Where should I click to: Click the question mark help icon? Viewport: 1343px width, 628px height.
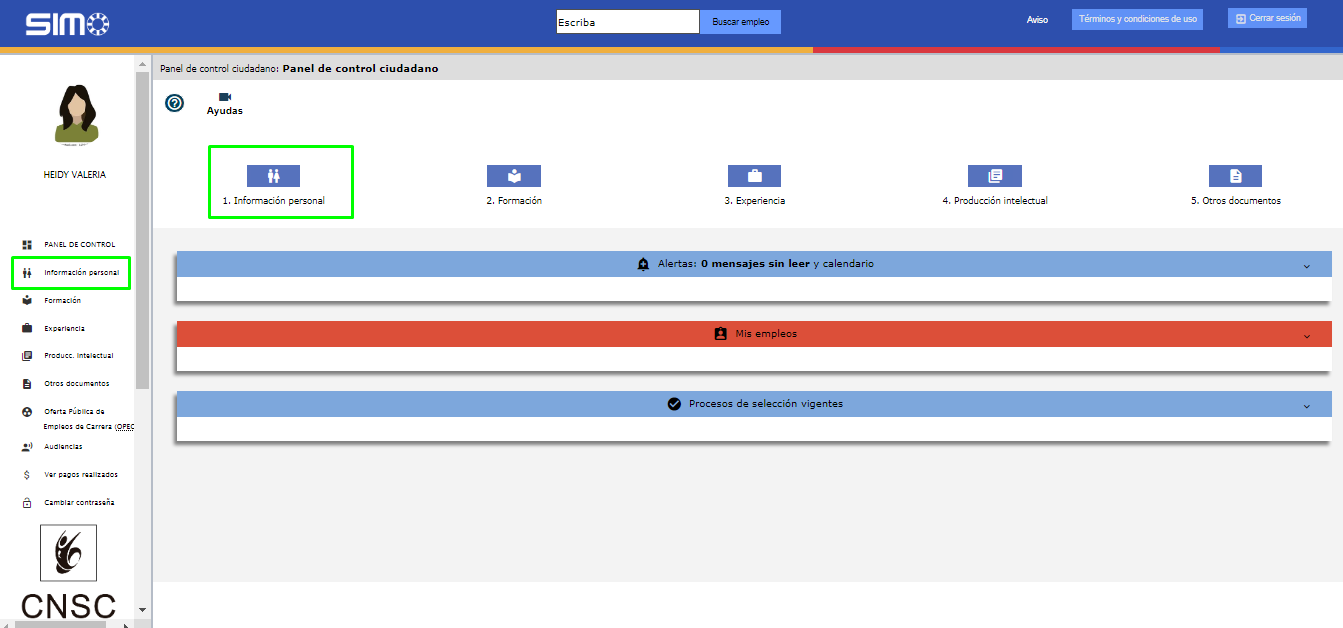(x=175, y=103)
